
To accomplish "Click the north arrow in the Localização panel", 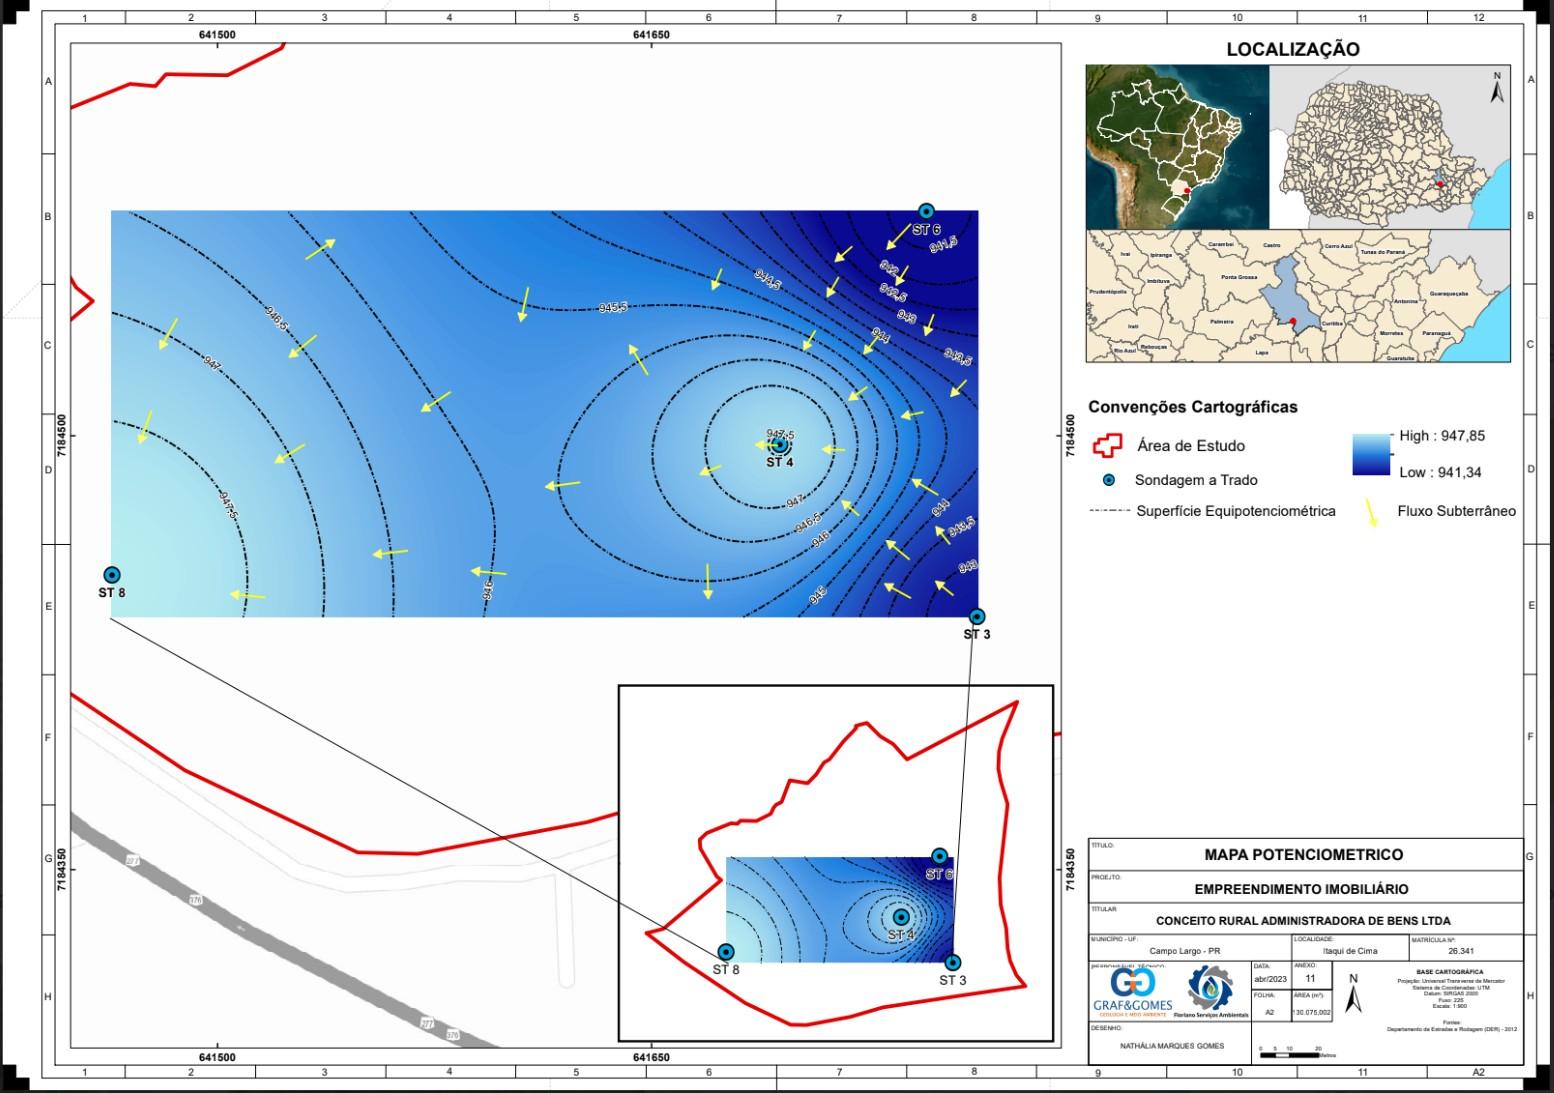I will [1497, 88].
